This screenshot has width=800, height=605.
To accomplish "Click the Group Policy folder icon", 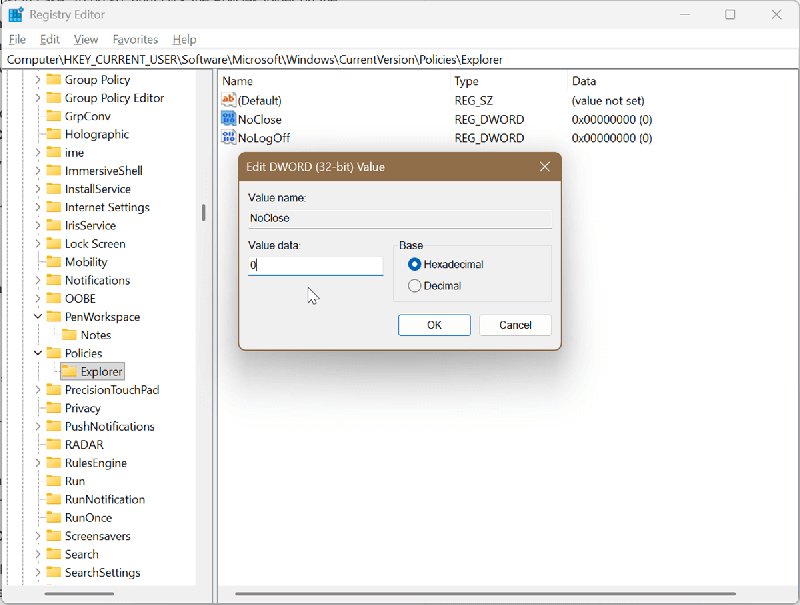I will [x=54, y=80].
